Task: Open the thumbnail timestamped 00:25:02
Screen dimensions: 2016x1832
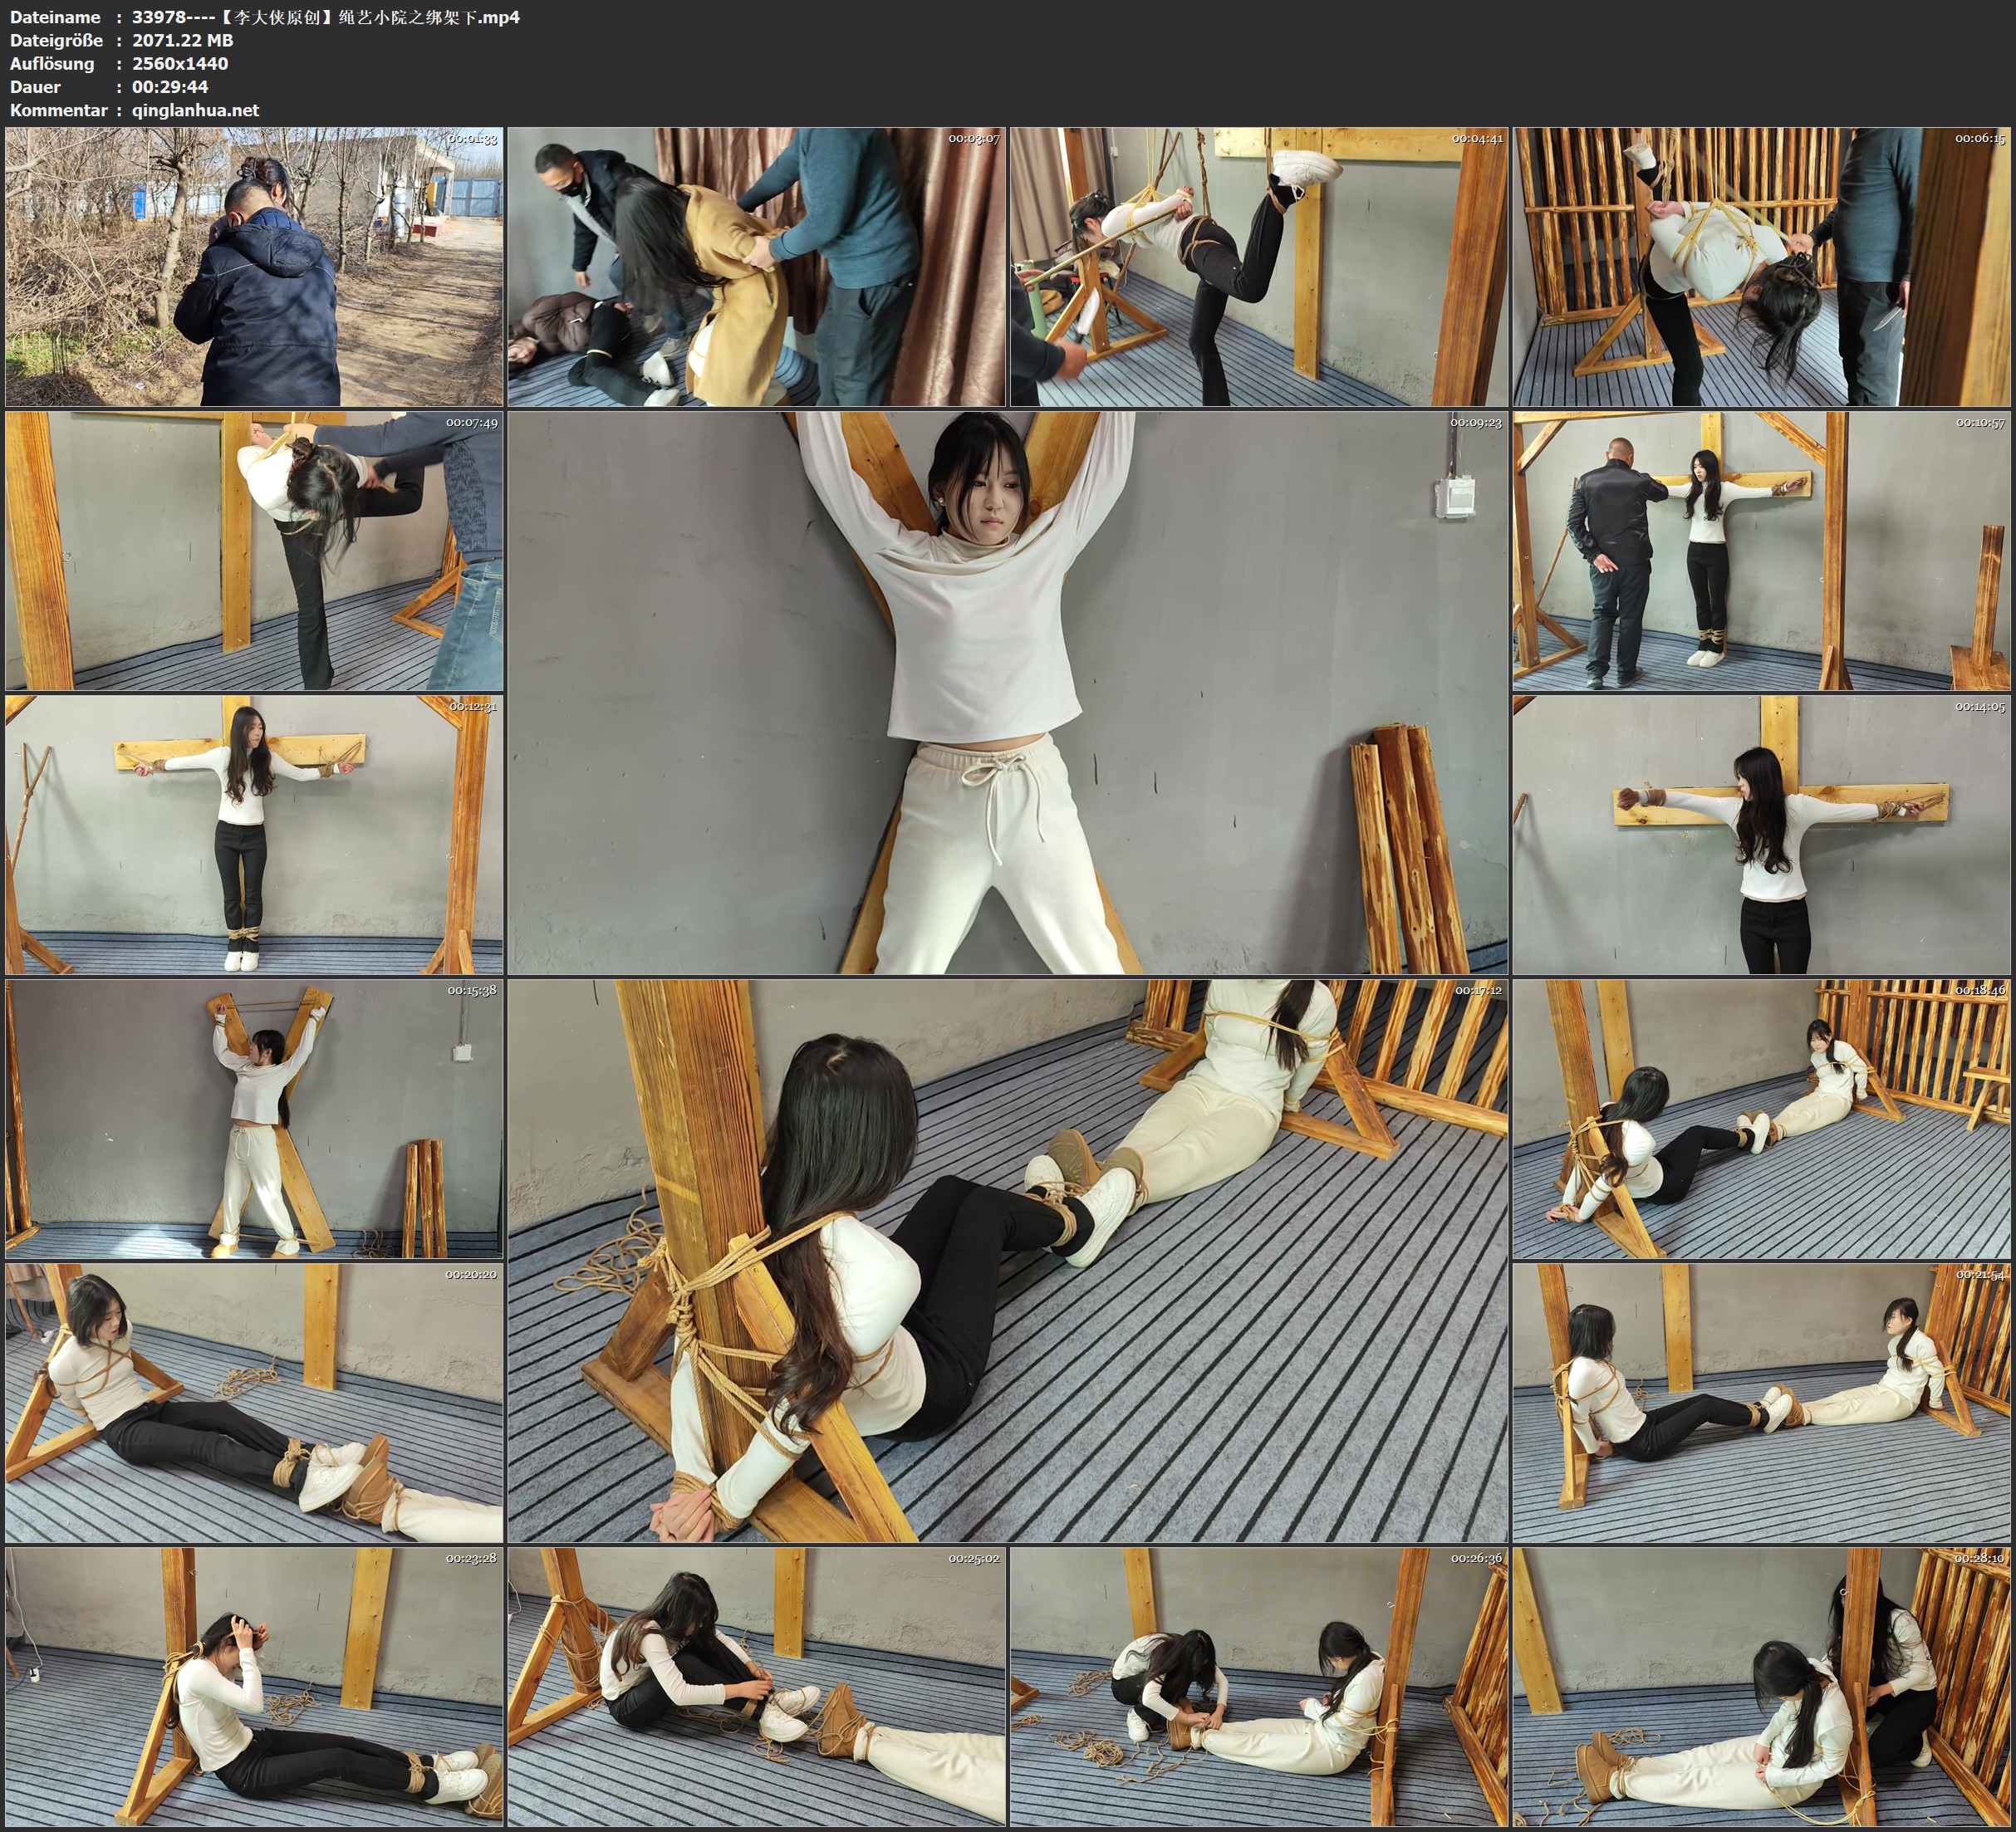Action: (x=757, y=1686)
